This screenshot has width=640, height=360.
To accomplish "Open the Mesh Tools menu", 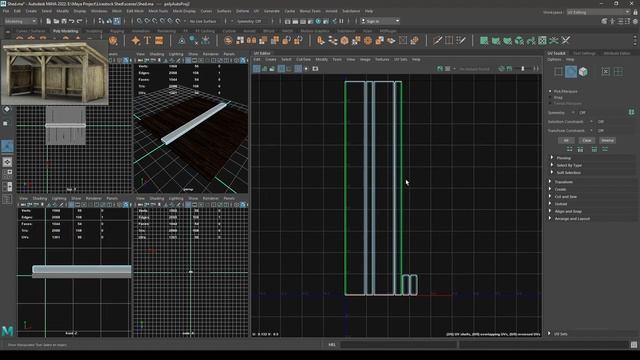I will (x=158, y=11).
